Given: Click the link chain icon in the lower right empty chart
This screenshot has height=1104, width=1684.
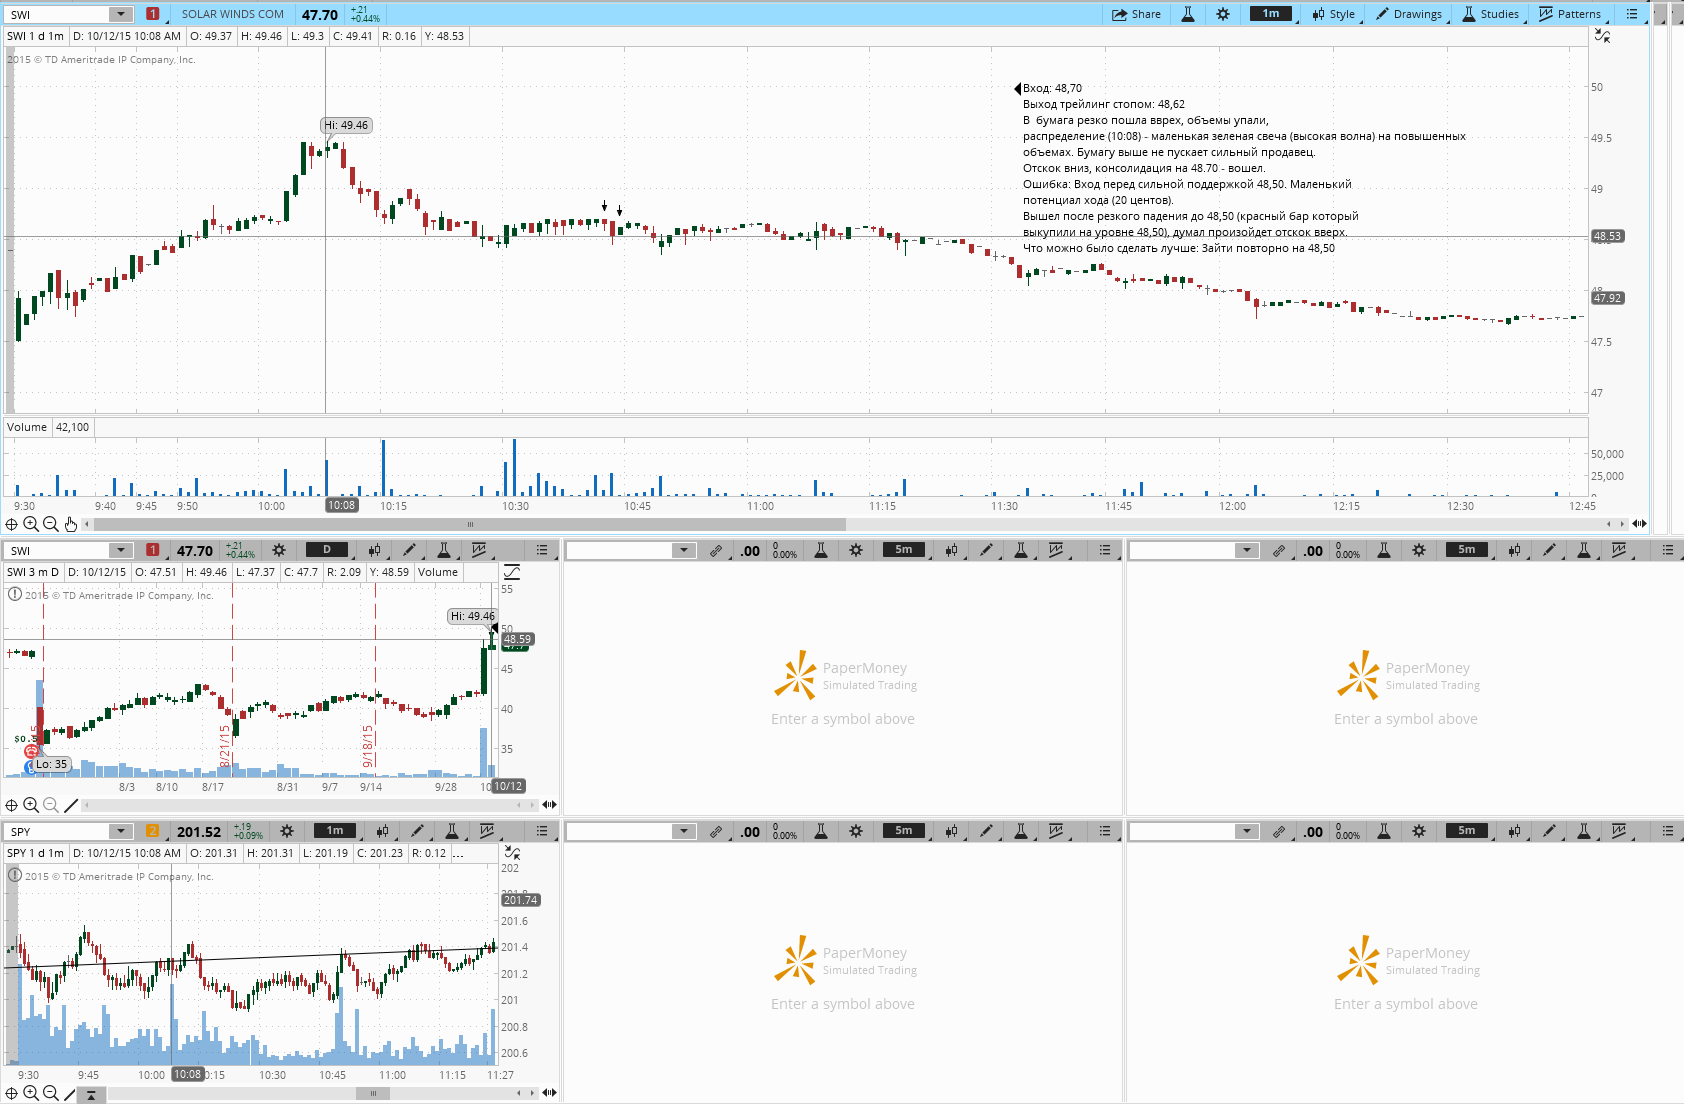Looking at the screenshot, I should tap(1279, 831).
